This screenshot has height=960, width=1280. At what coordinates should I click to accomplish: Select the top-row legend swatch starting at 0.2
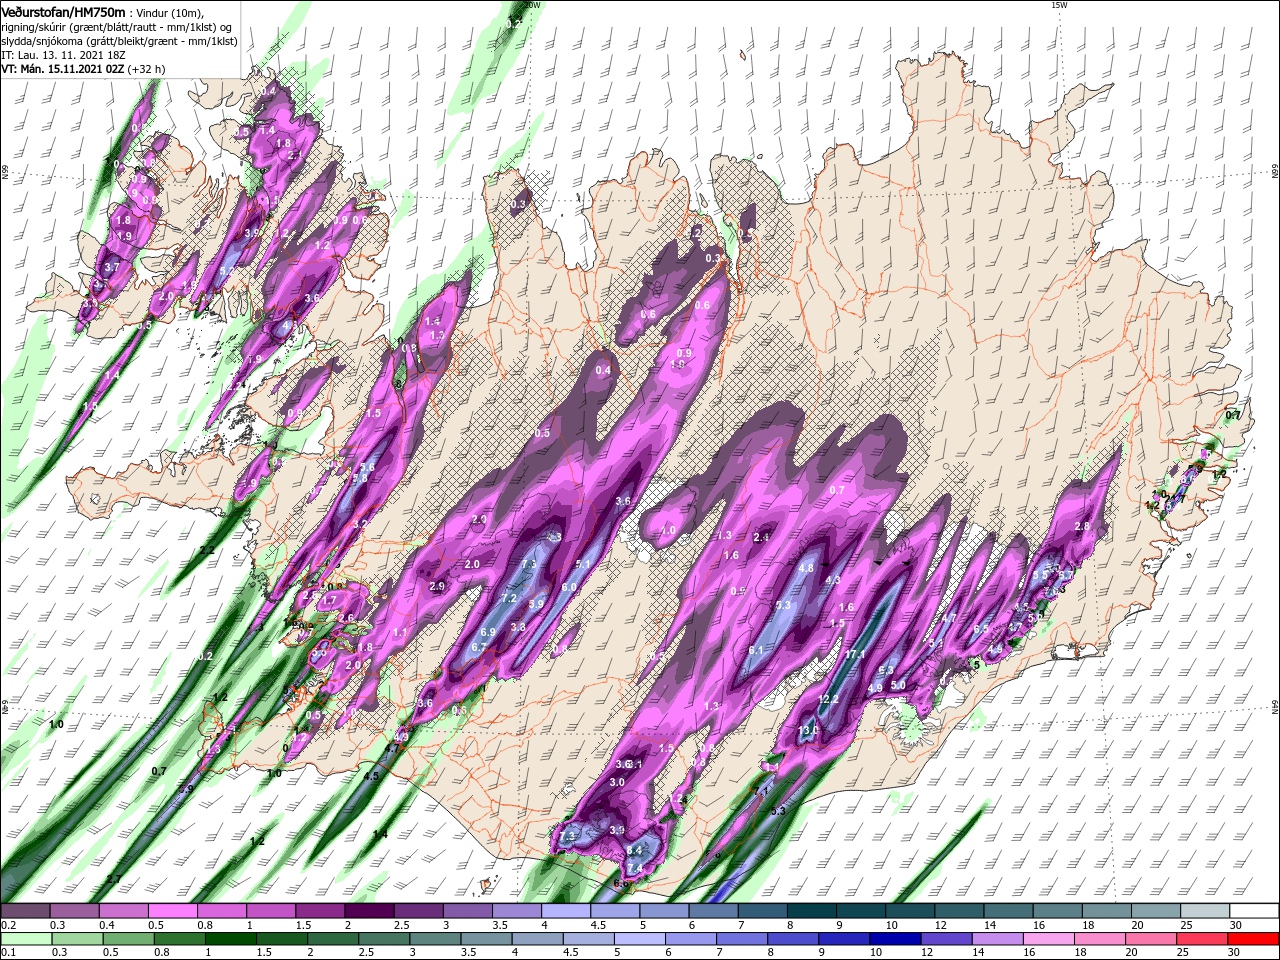[x=25, y=911]
